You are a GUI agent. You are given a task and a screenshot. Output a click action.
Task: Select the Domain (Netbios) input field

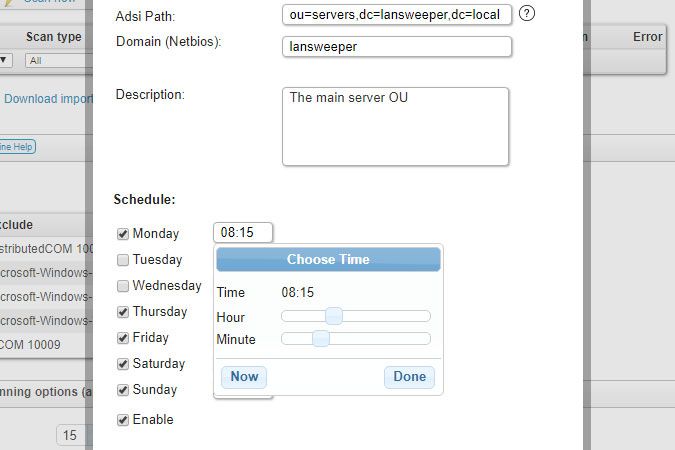point(397,47)
